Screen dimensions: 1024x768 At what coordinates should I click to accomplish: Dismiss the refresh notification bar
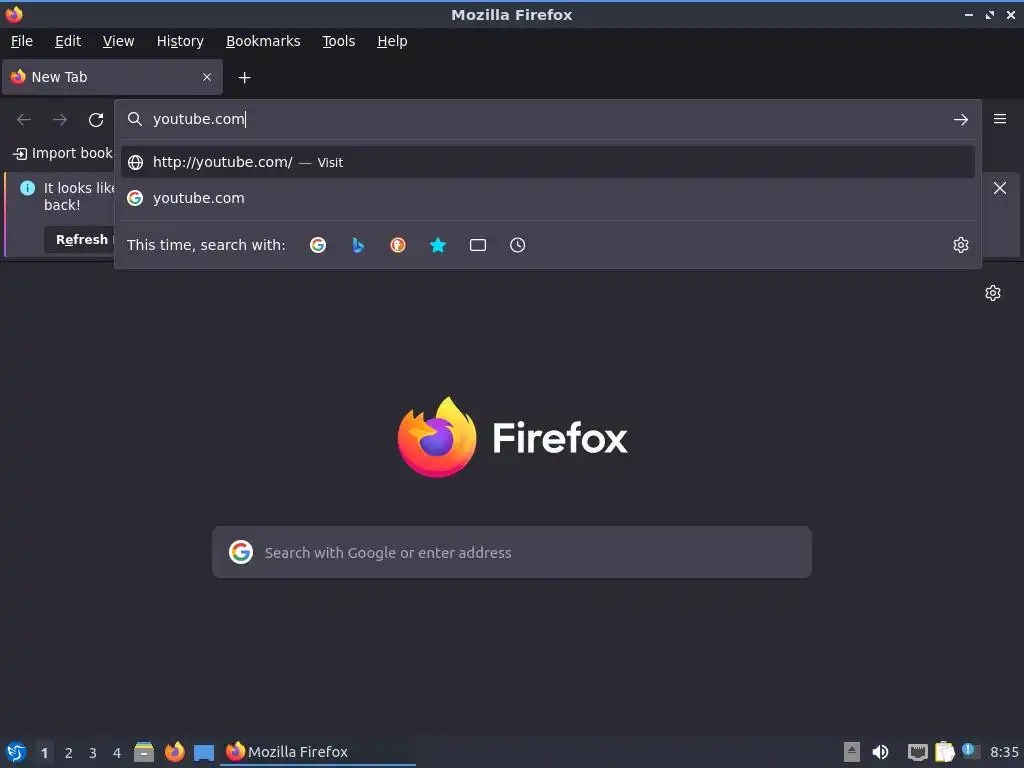[x=999, y=188]
